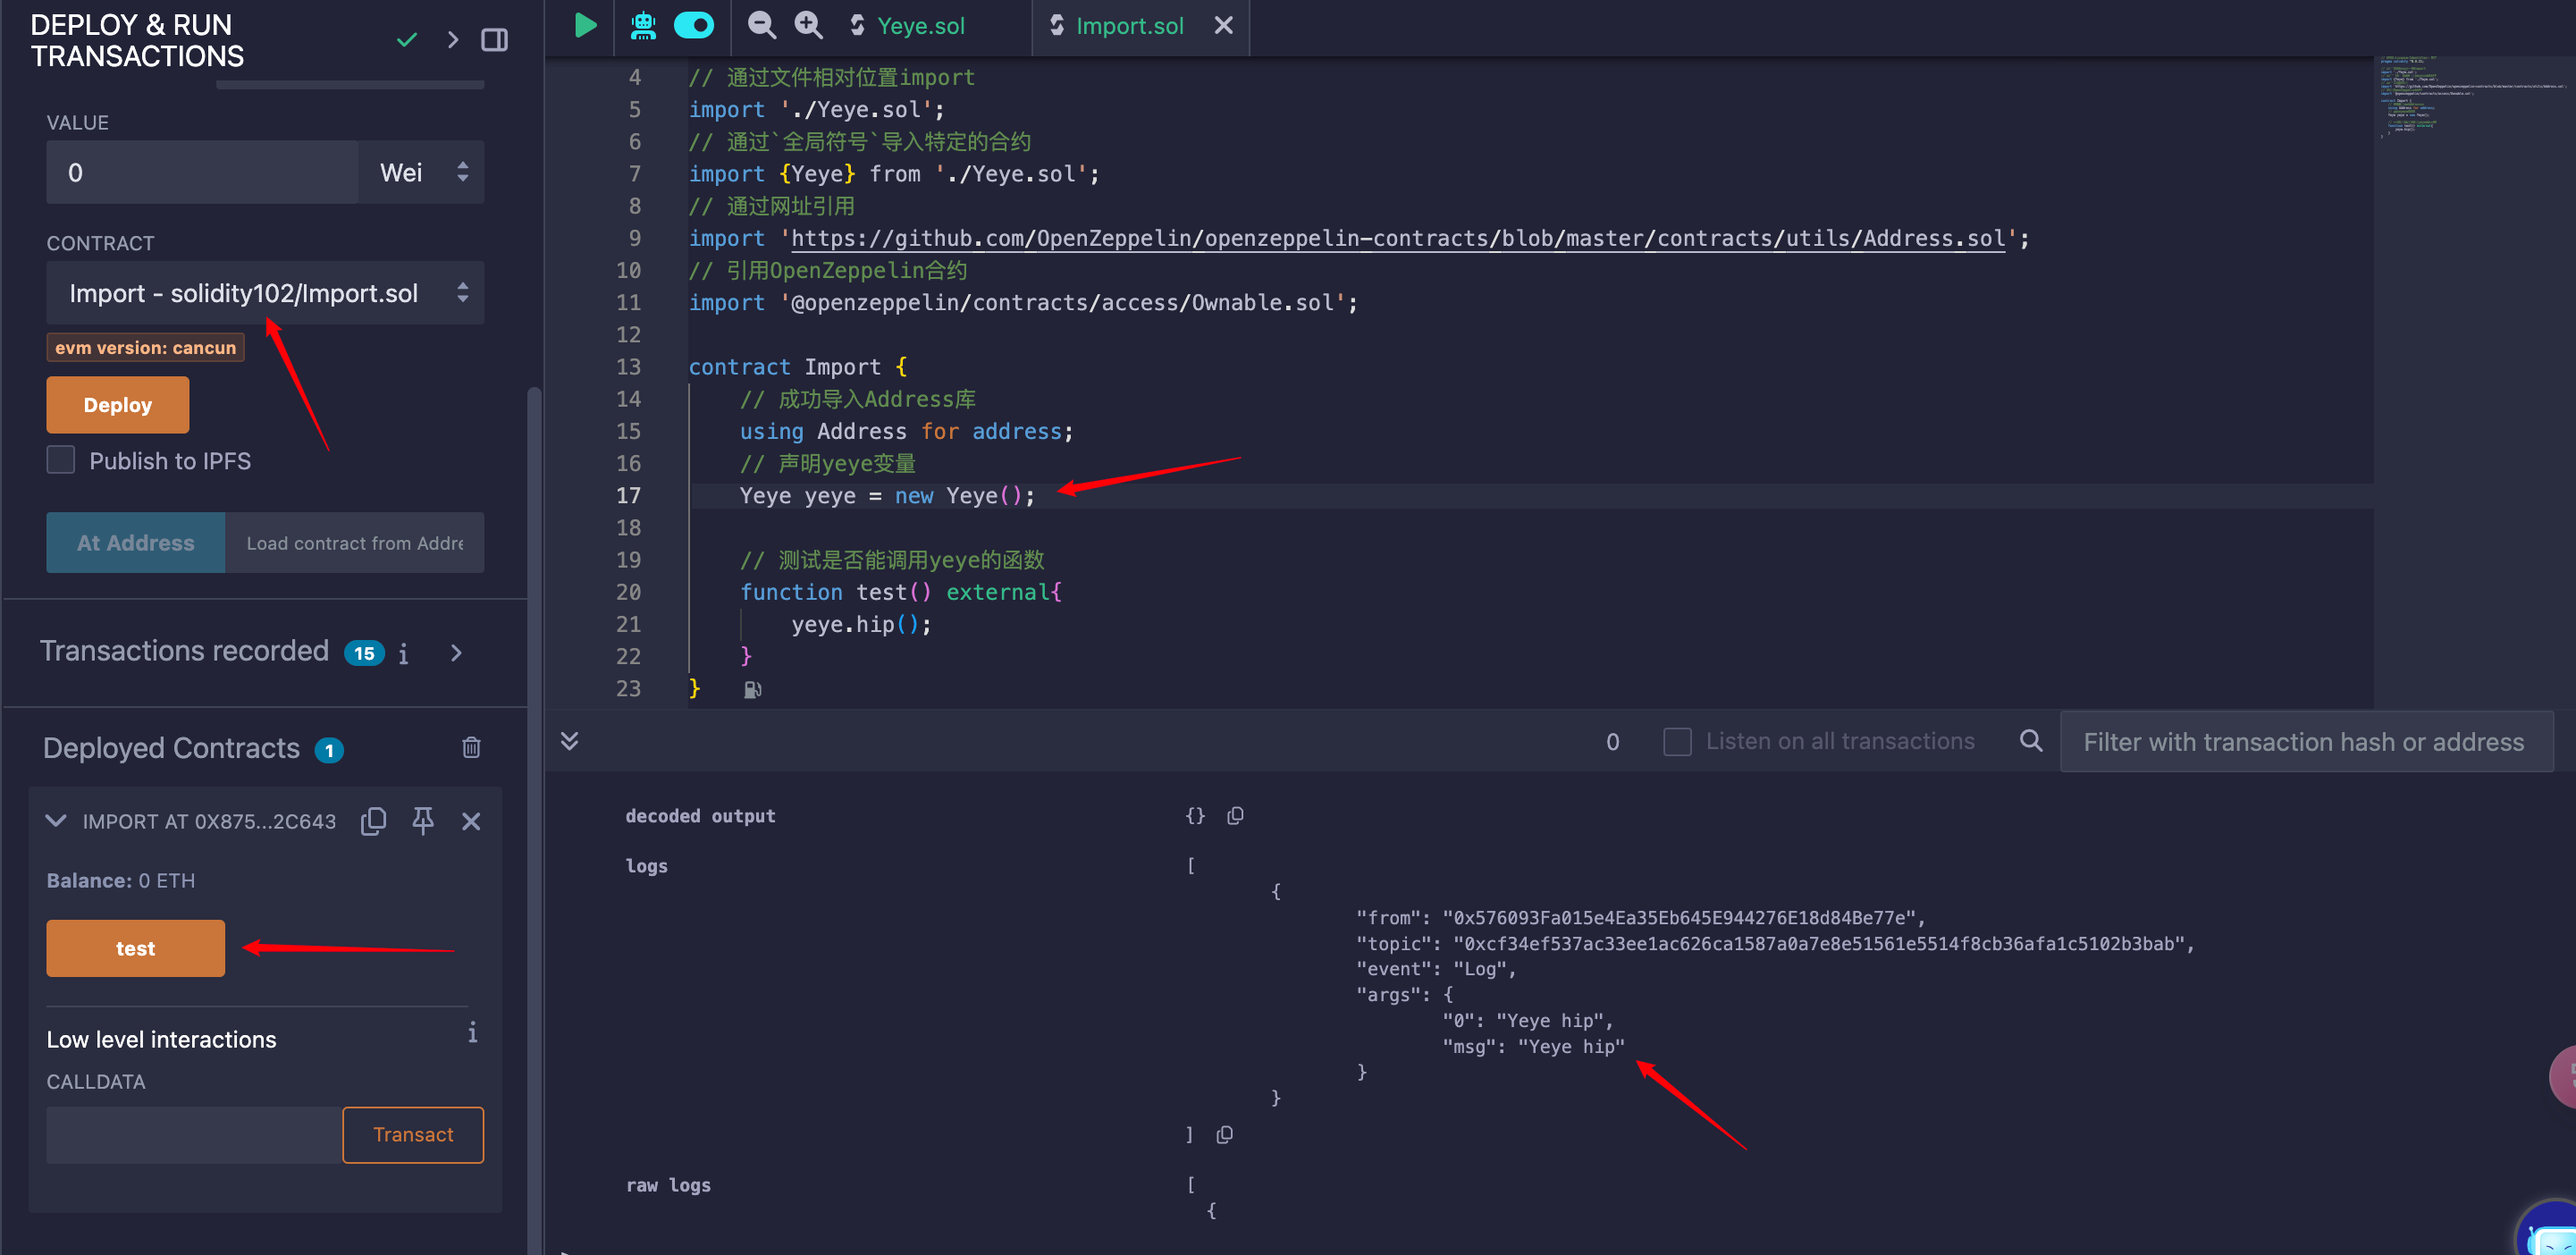Click the Ownable.sol import line
The image size is (2576, 1255).
[x=1023, y=302]
